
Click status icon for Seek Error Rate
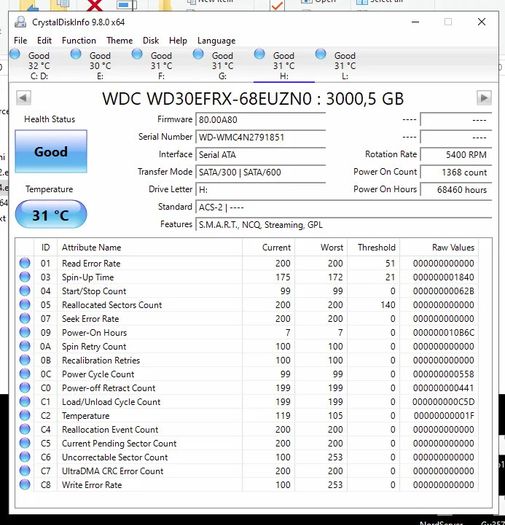click(25, 318)
